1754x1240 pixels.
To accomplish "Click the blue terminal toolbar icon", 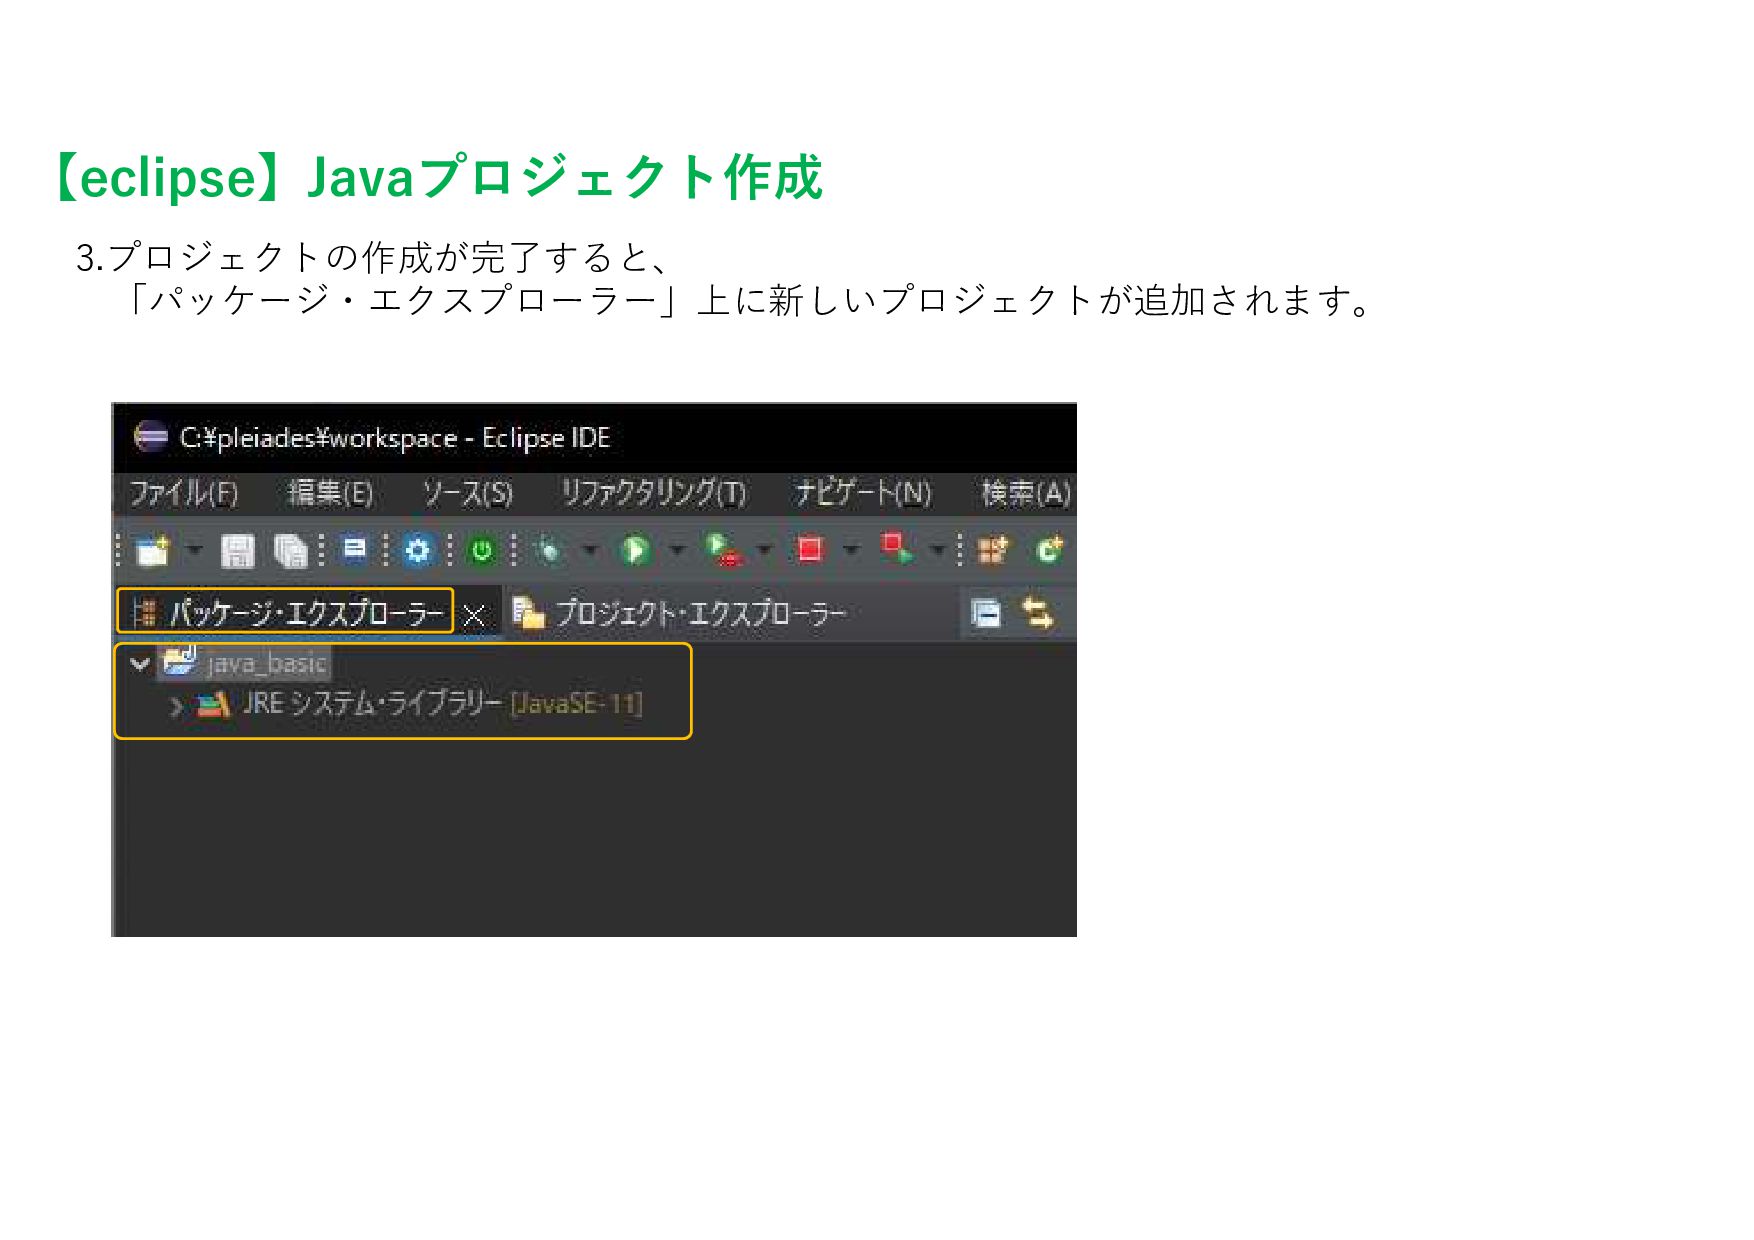I will click(354, 549).
